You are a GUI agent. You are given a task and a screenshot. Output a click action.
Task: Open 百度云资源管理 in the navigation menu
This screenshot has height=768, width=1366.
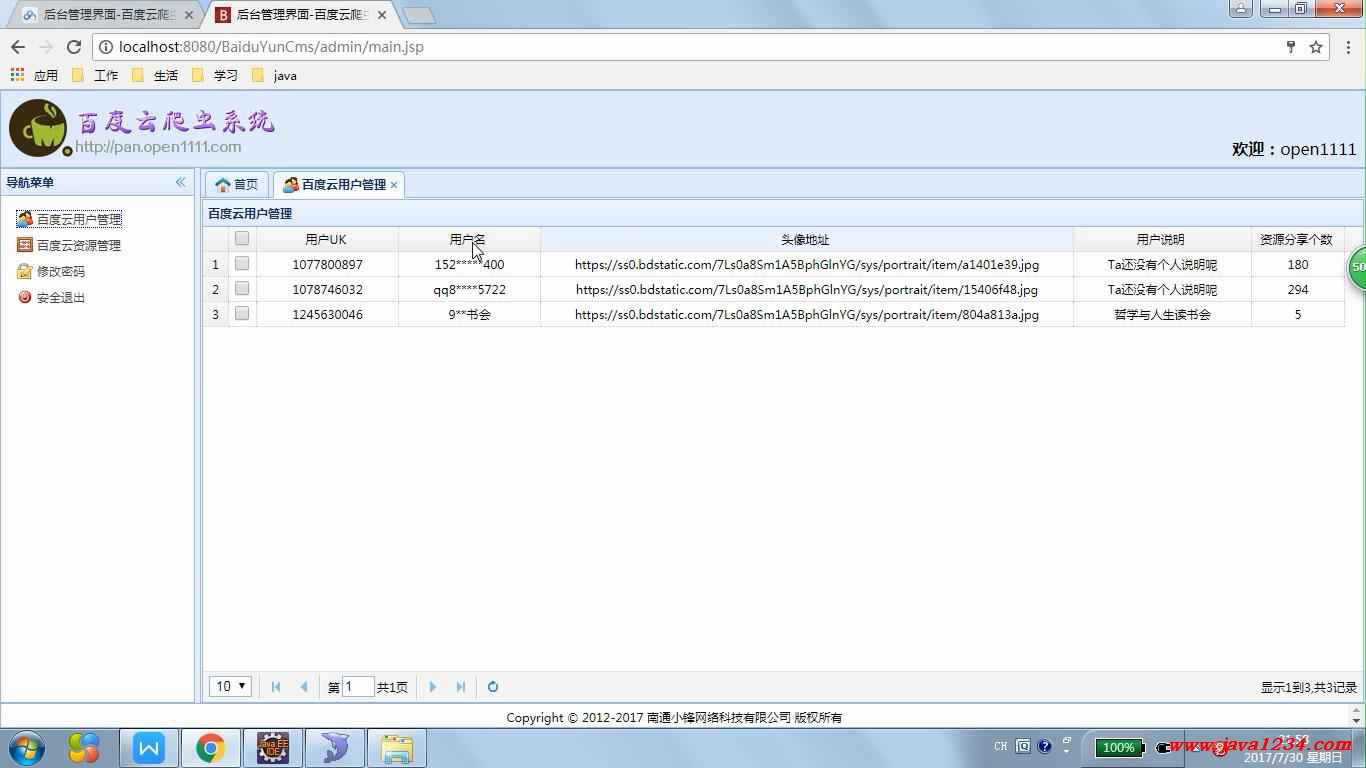click(x=69, y=245)
